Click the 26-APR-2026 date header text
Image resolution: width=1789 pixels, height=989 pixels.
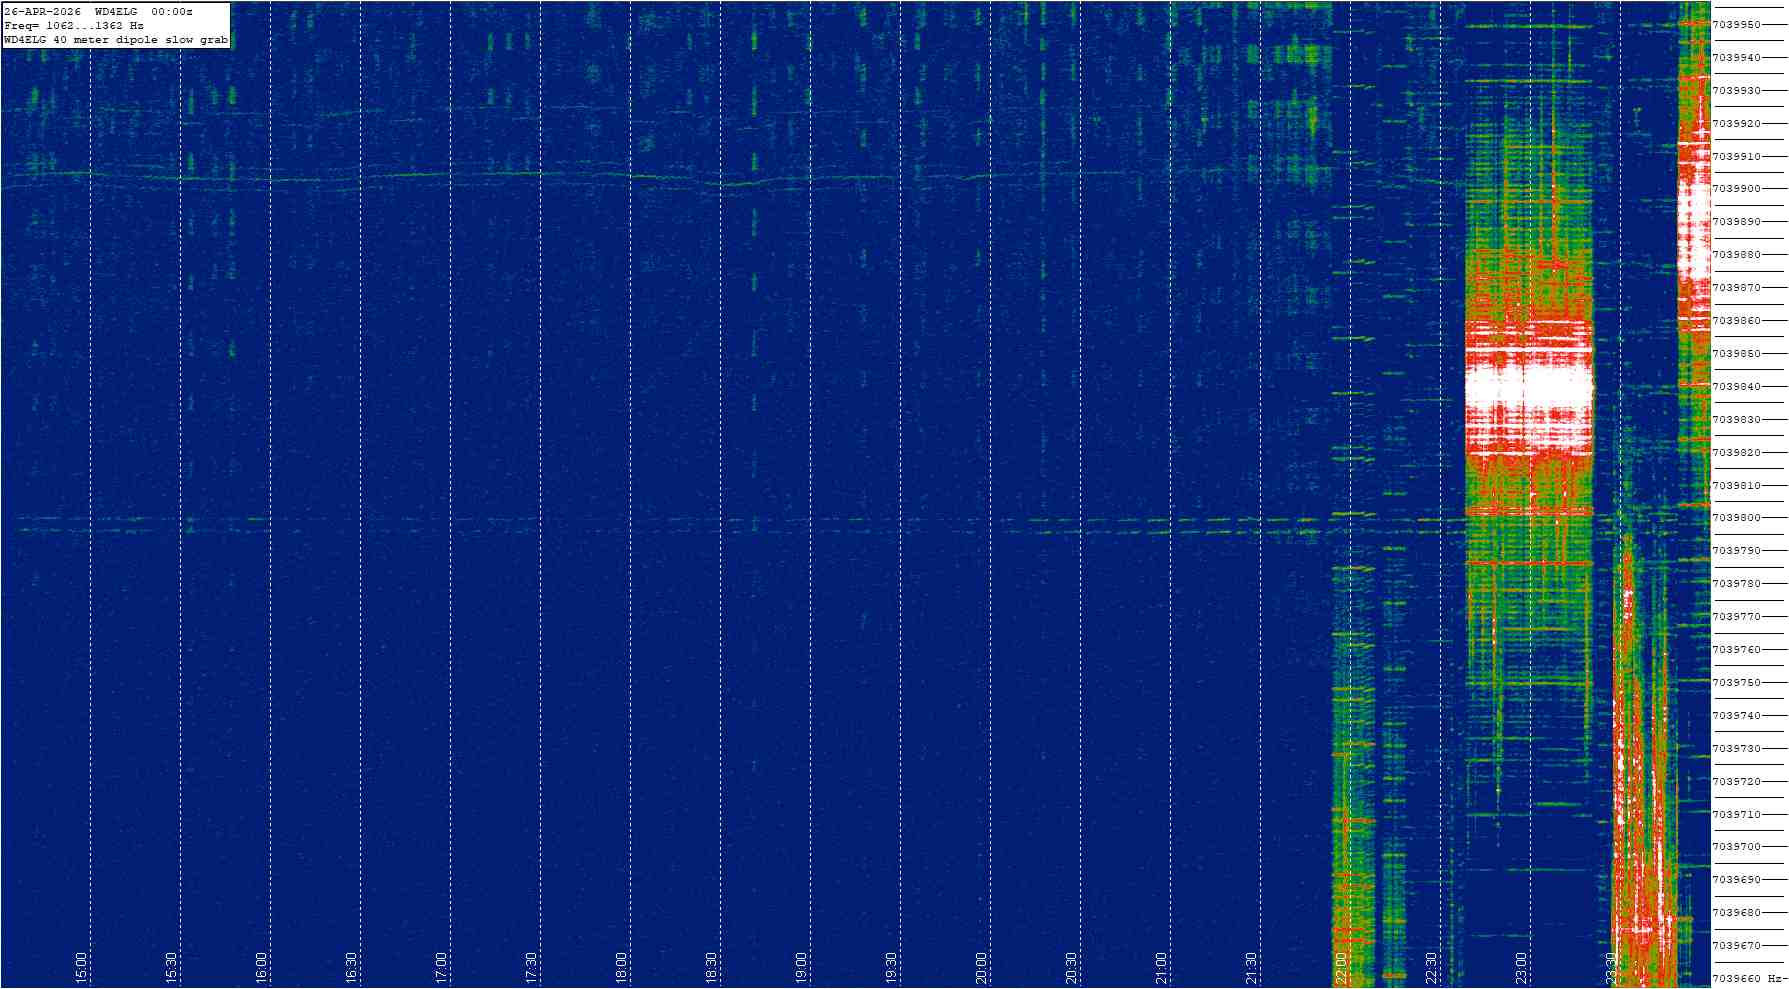pyautogui.click(x=42, y=11)
